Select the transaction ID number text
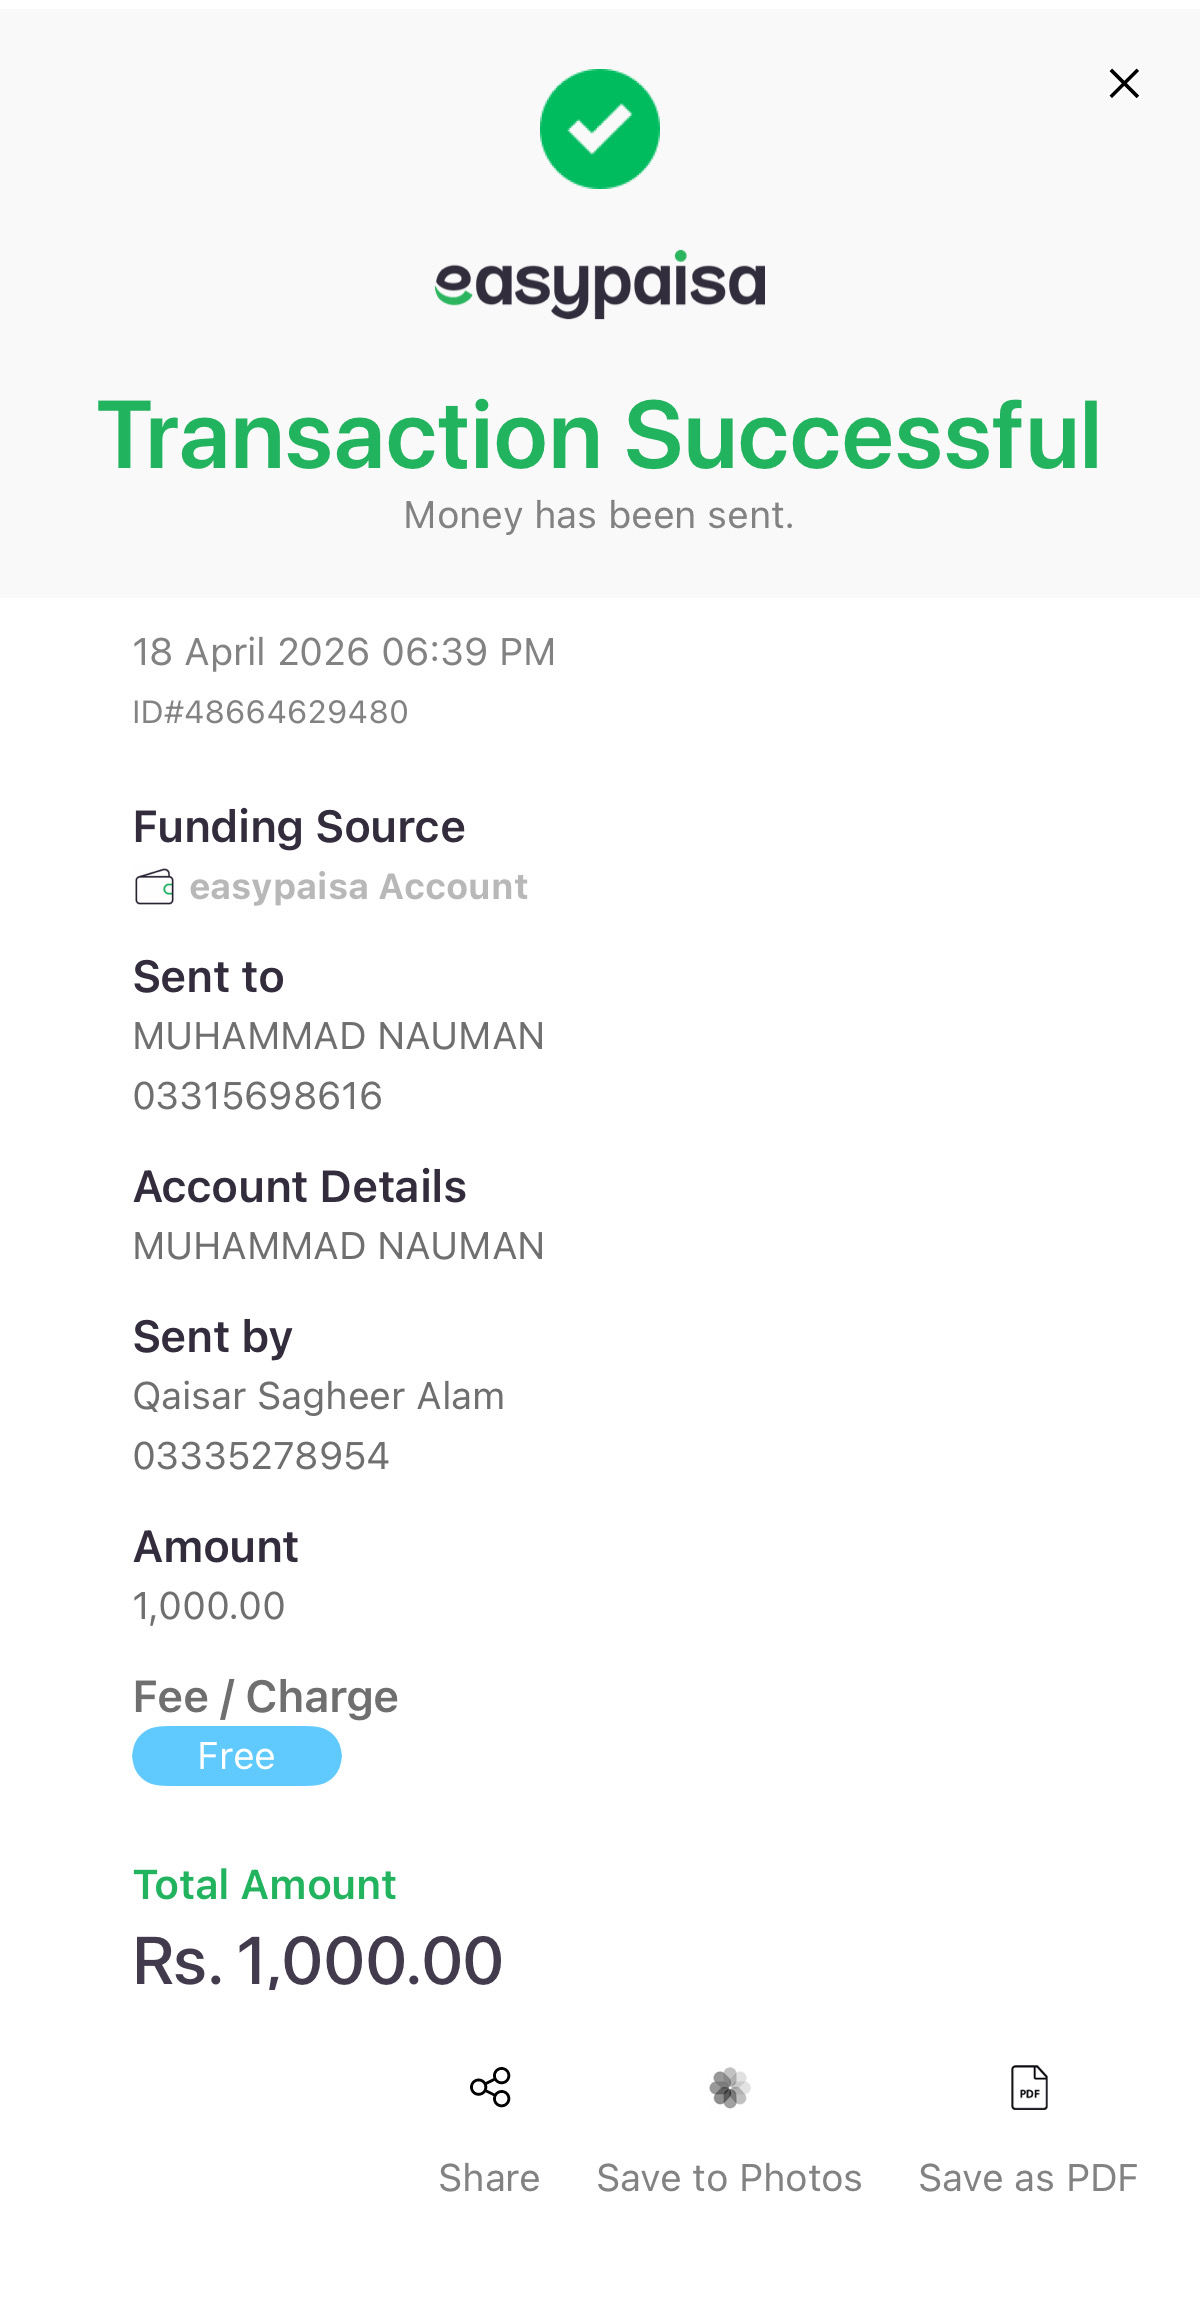This screenshot has height=2320, width=1200. point(271,712)
